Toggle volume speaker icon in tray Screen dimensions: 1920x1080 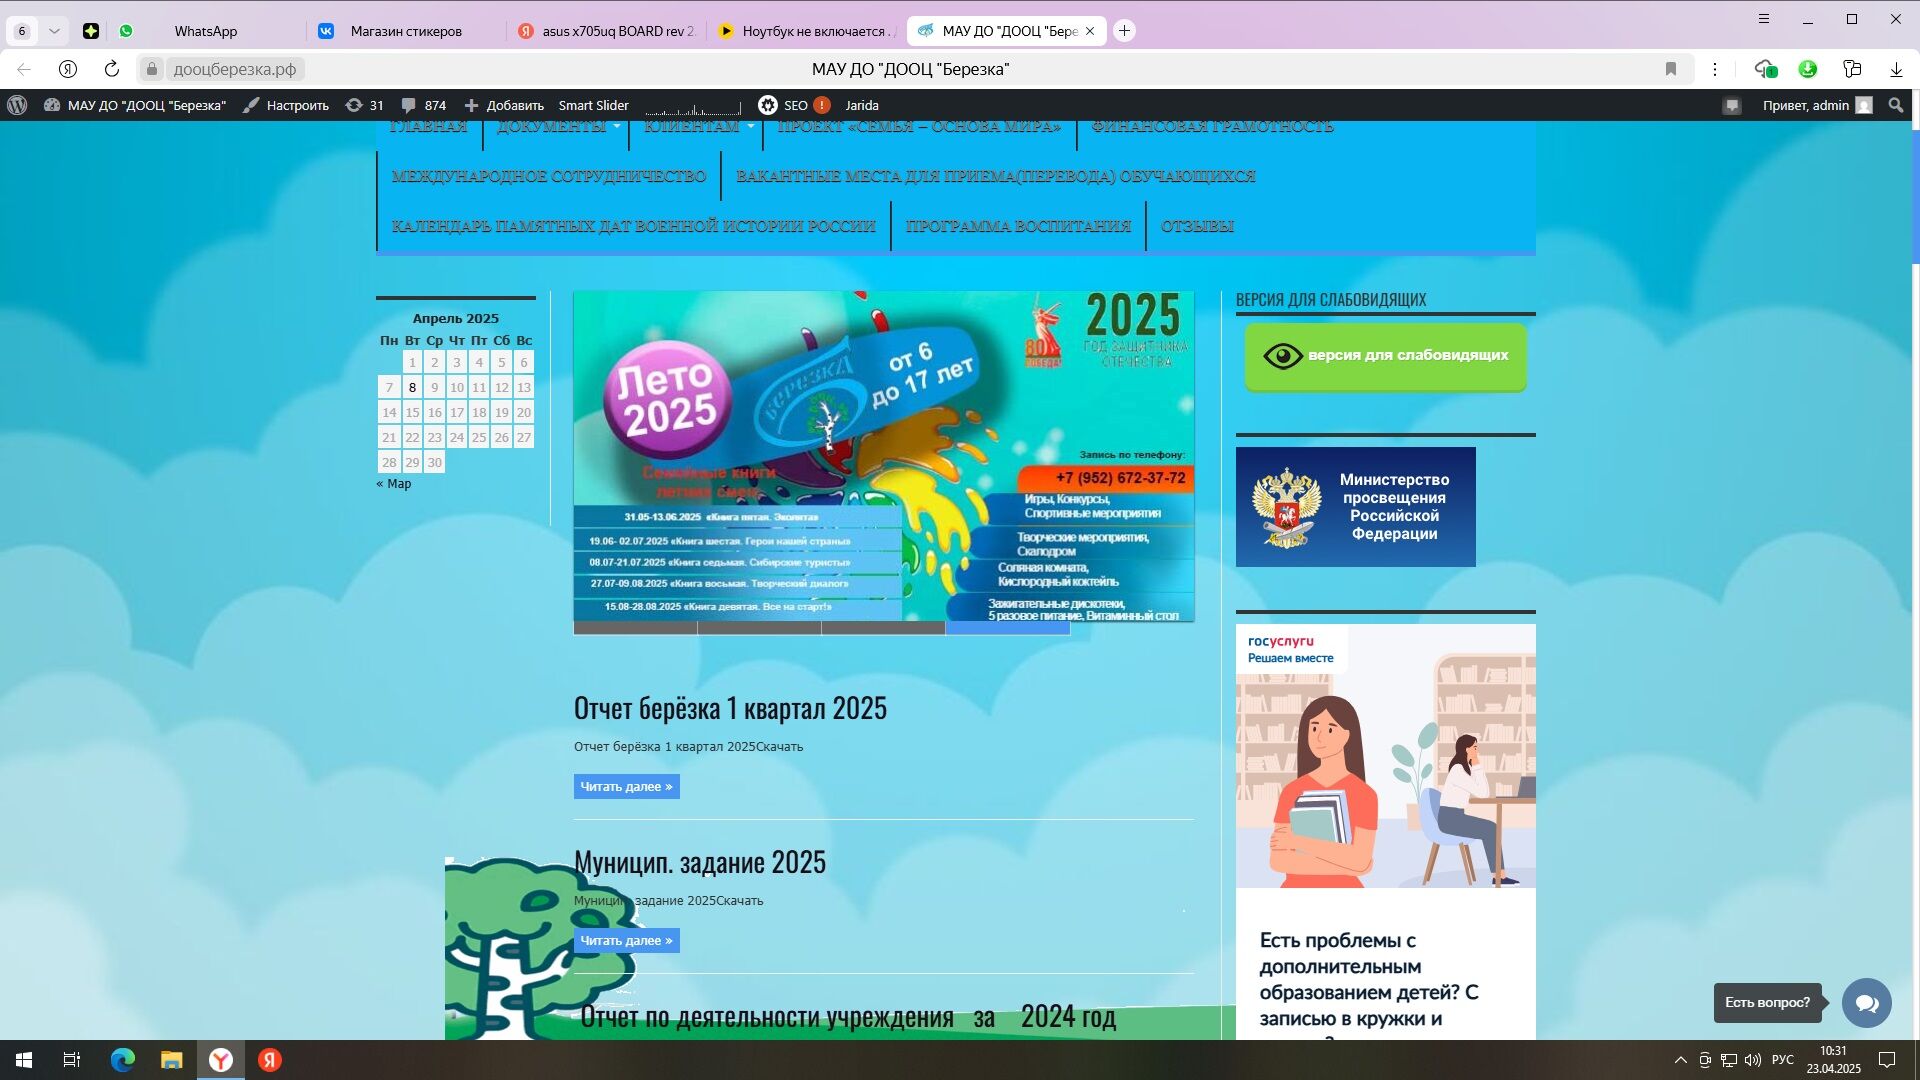coord(1752,1060)
